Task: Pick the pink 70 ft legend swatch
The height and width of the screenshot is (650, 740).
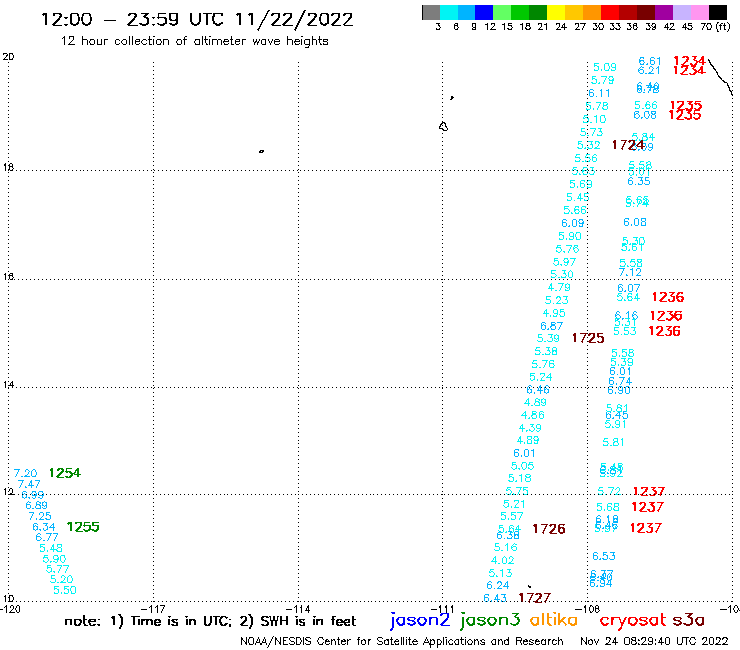Action: (x=698, y=12)
